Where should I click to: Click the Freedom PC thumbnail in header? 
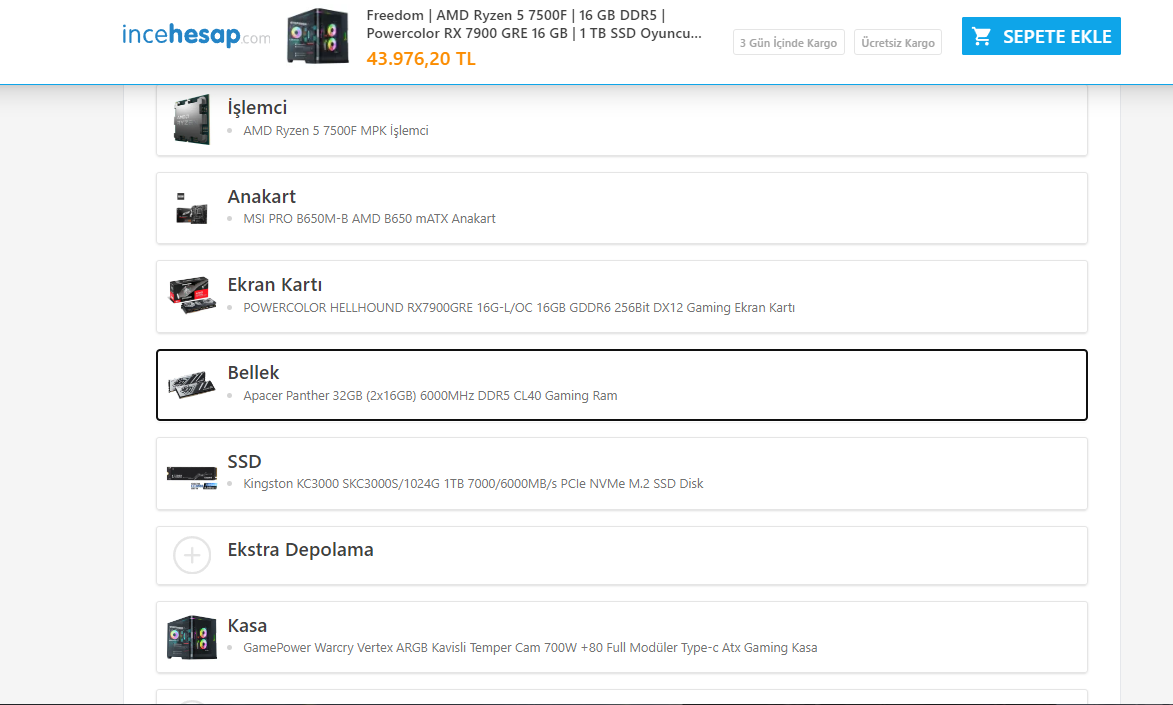click(x=319, y=36)
